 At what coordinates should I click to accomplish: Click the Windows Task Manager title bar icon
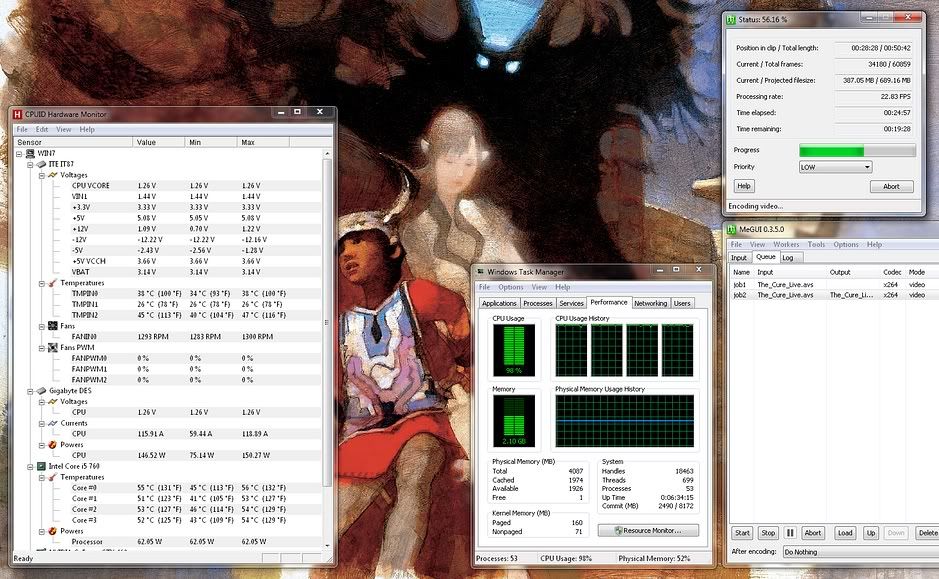click(481, 272)
